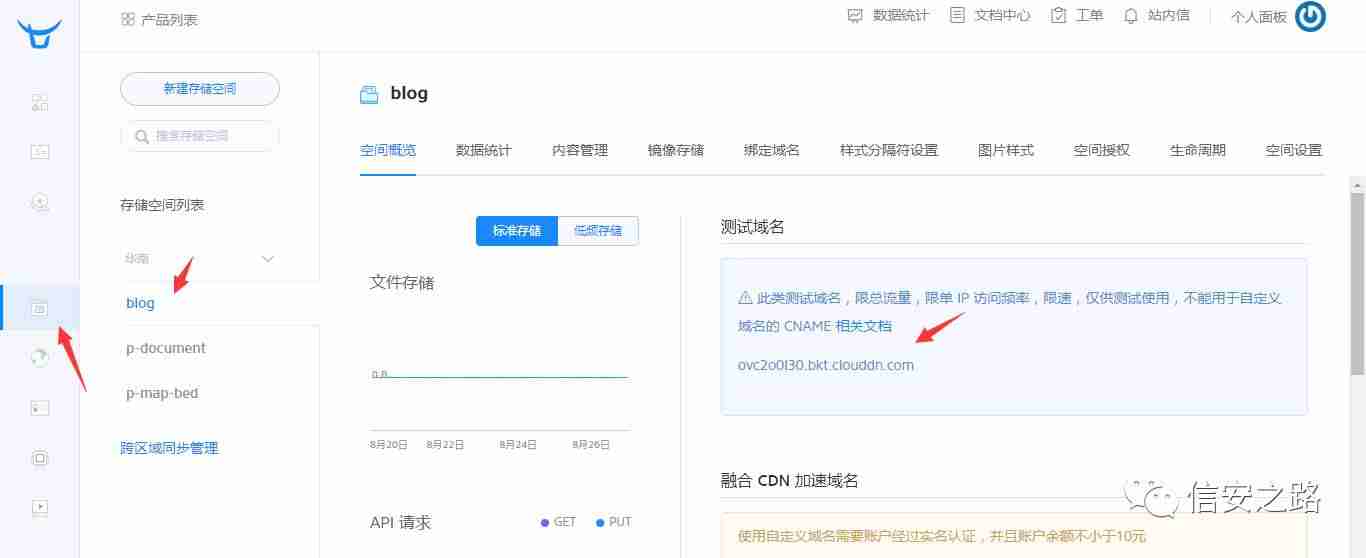Focus the 搜索存储空间 search field
The width and height of the screenshot is (1366, 558).
point(200,136)
